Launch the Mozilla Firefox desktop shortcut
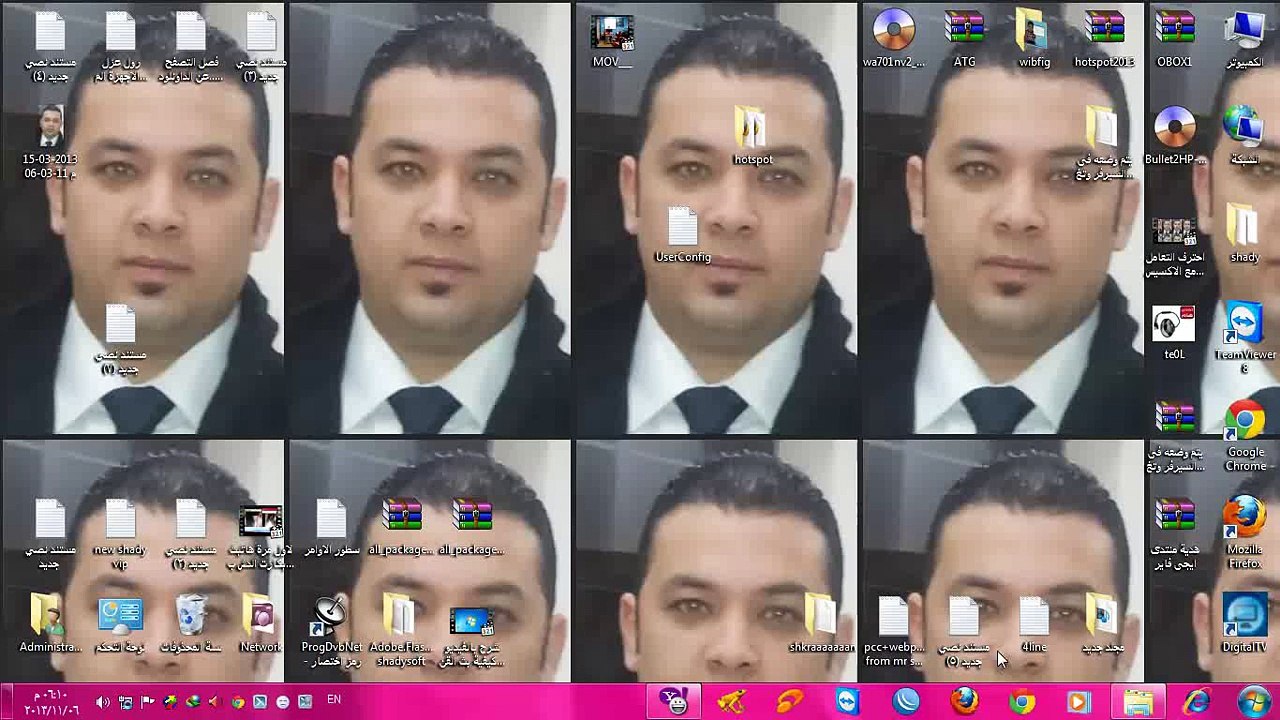Screen dimensions: 1280x720 coord(1245,535)
